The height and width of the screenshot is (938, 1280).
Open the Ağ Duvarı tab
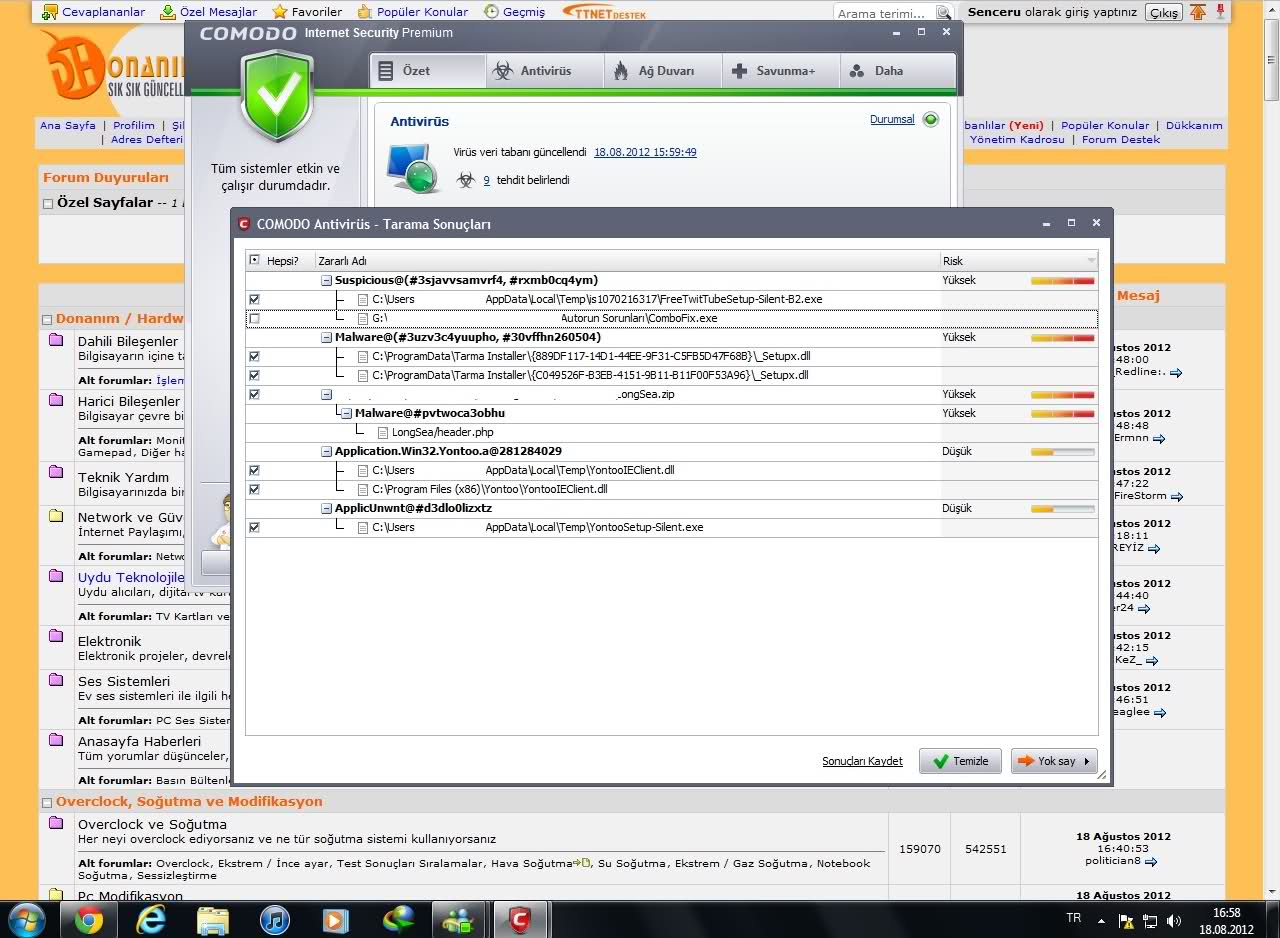coord(662,71)
